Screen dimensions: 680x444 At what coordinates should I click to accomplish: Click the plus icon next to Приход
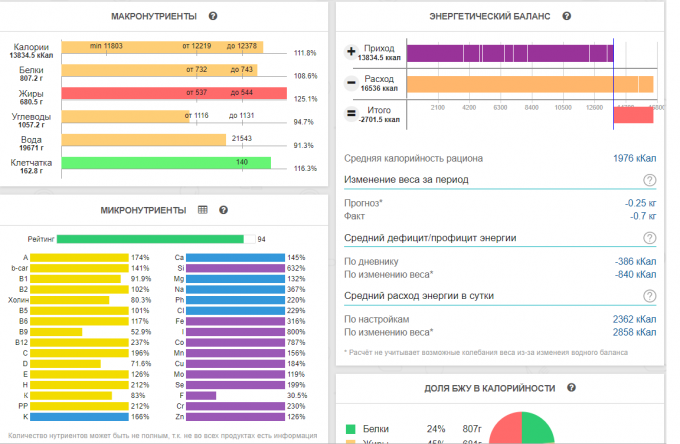point(351,52)
